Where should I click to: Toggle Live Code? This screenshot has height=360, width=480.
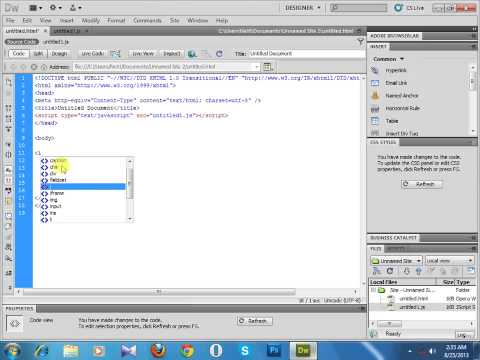(x=93, y=54)
